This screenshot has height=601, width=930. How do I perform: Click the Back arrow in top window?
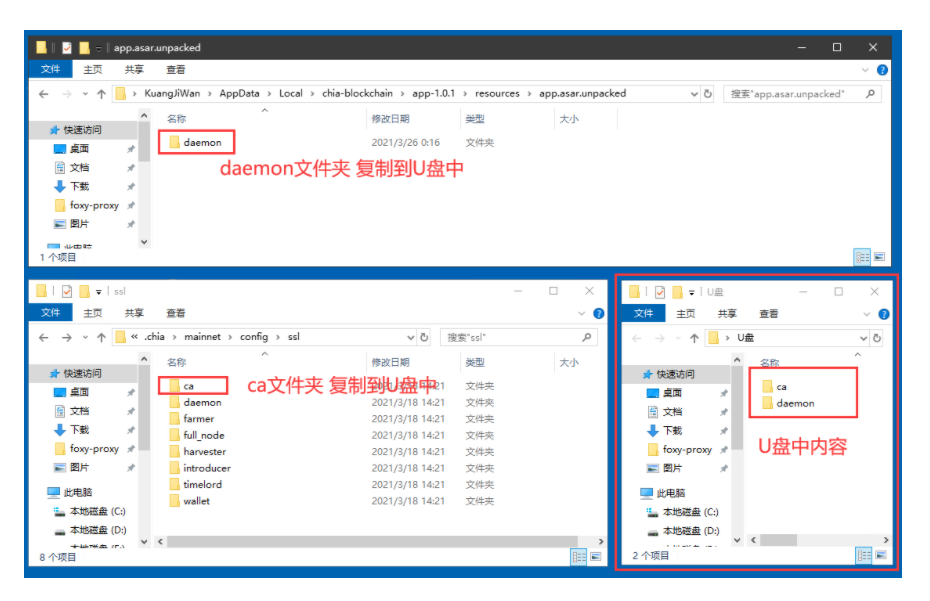point(43,94)
